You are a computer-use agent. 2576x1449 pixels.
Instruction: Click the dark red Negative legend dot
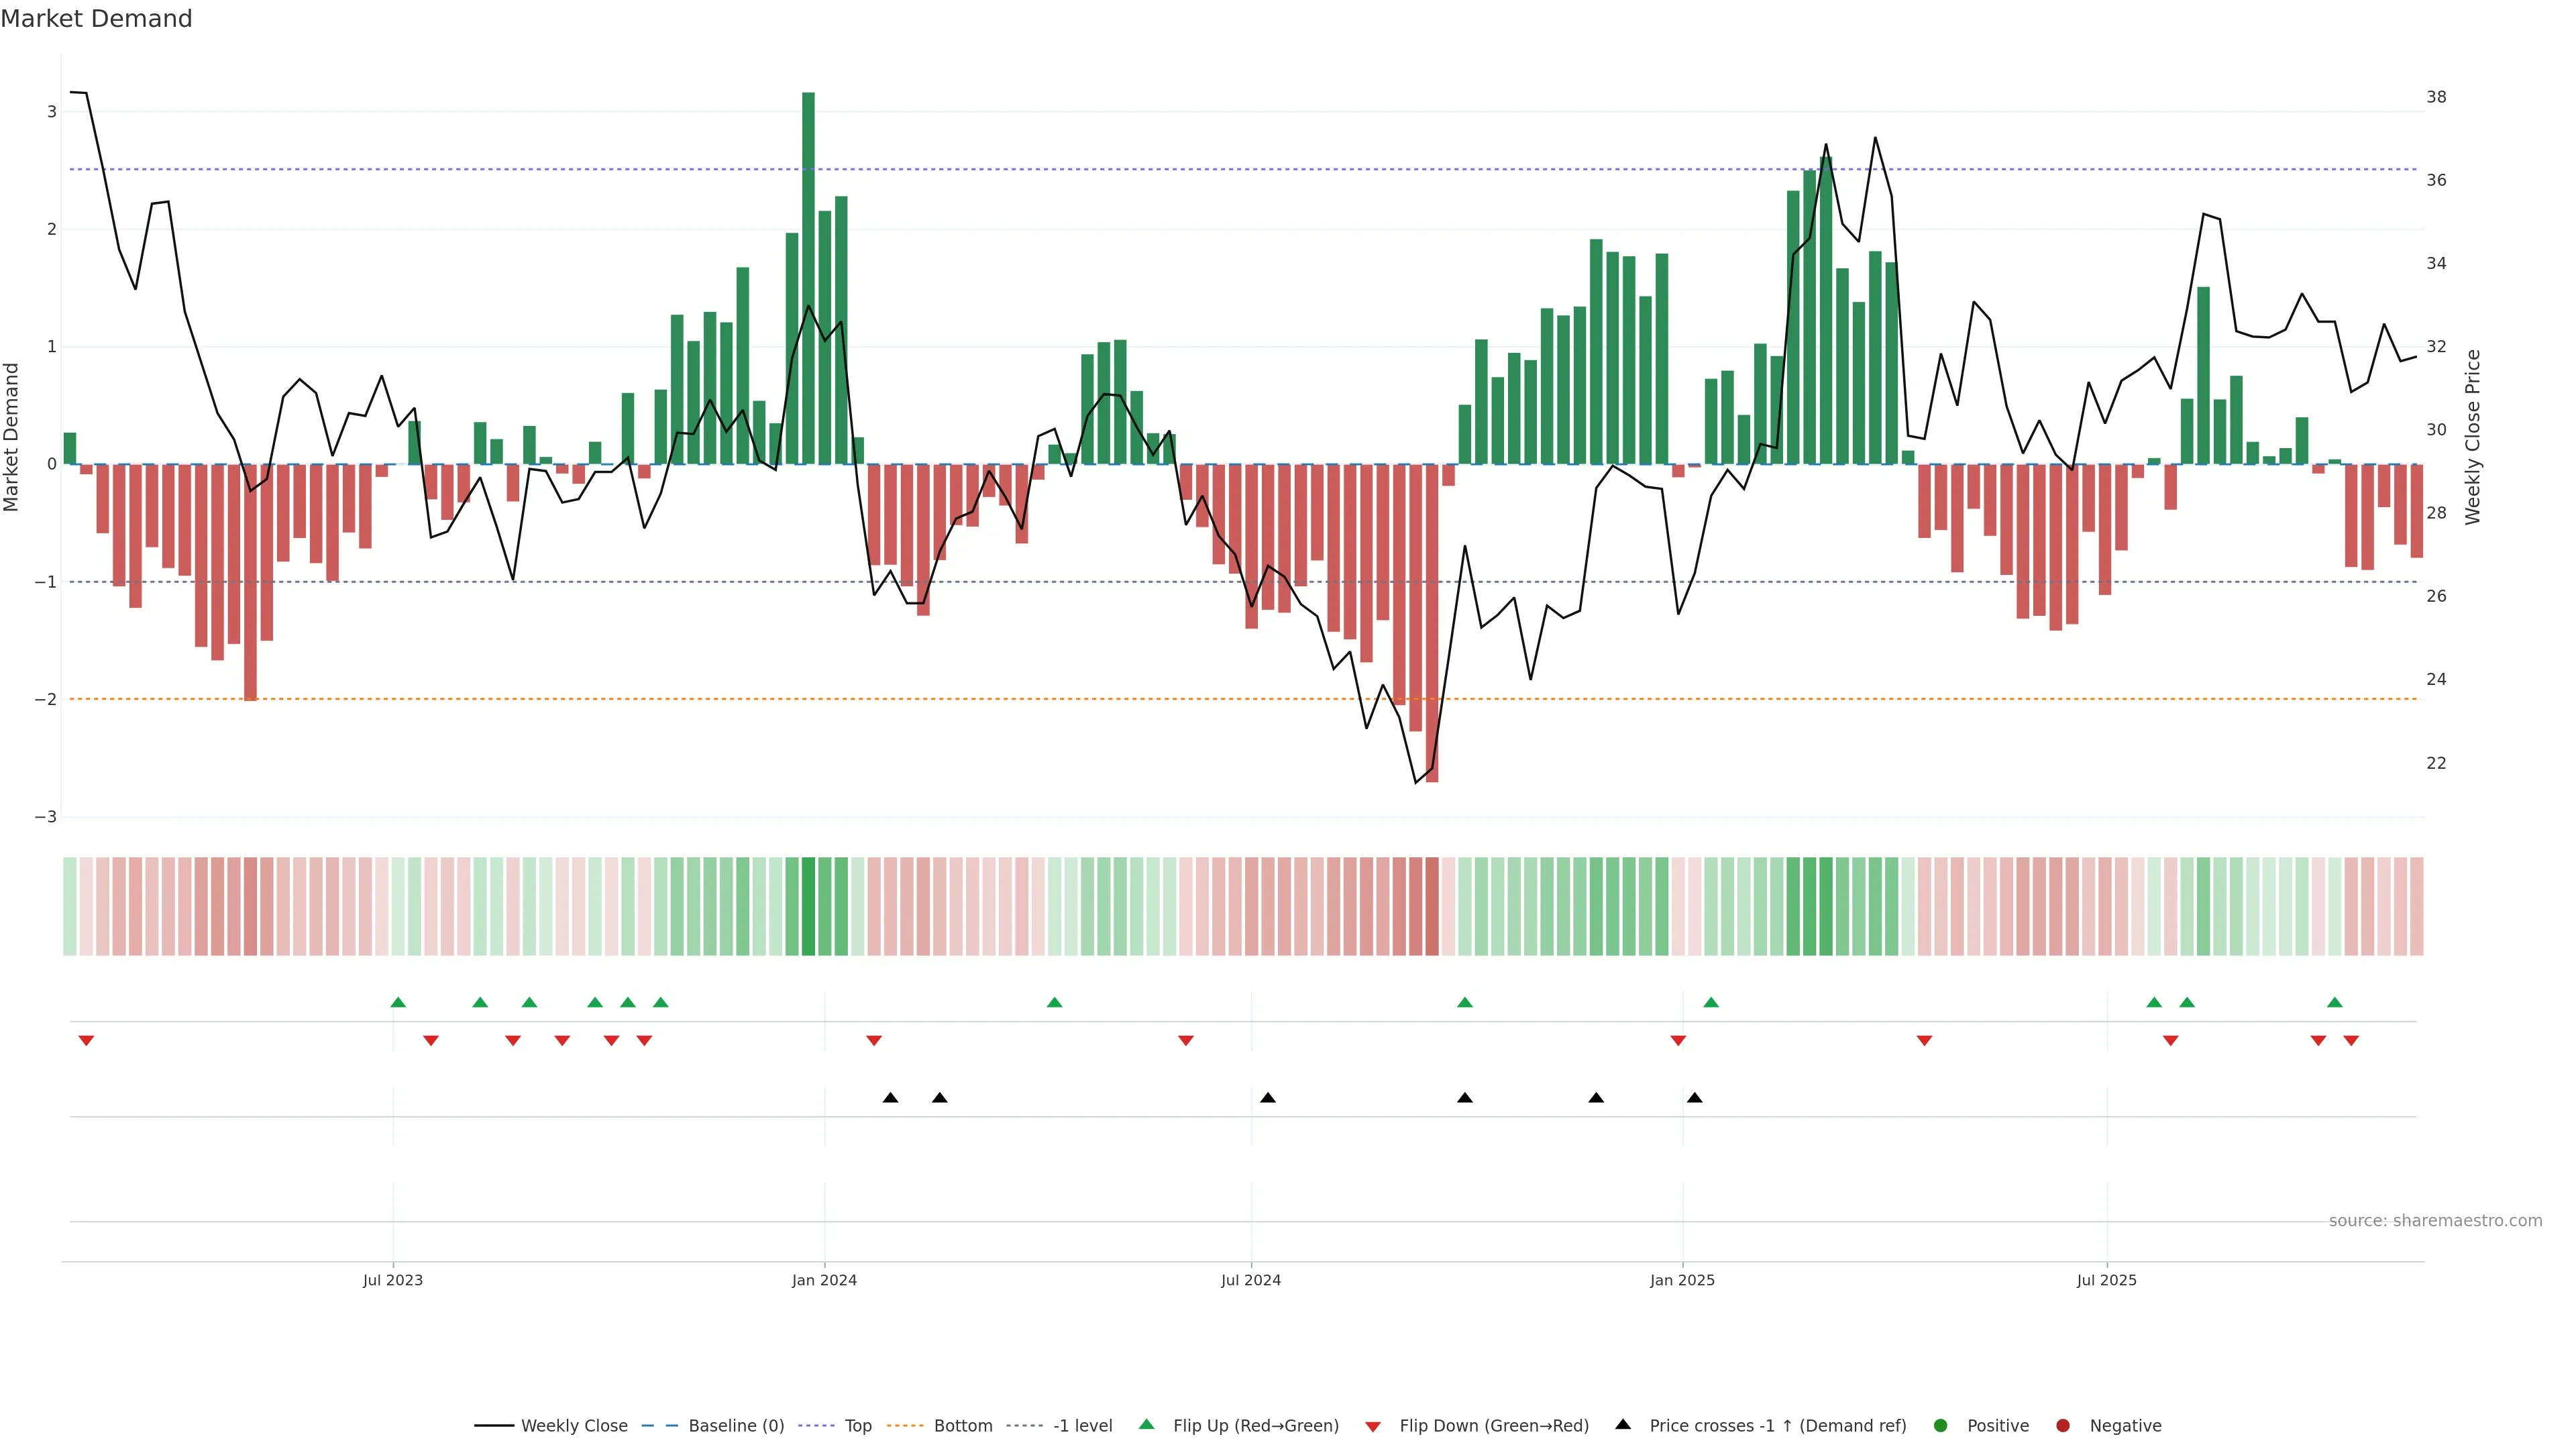click(x=2063, y=1425)
